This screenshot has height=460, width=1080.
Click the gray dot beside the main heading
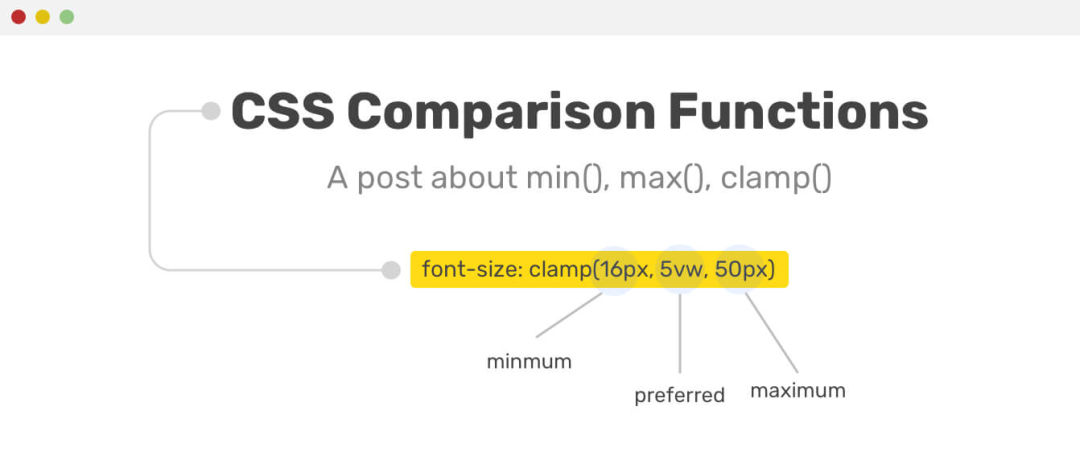(211, 111)
